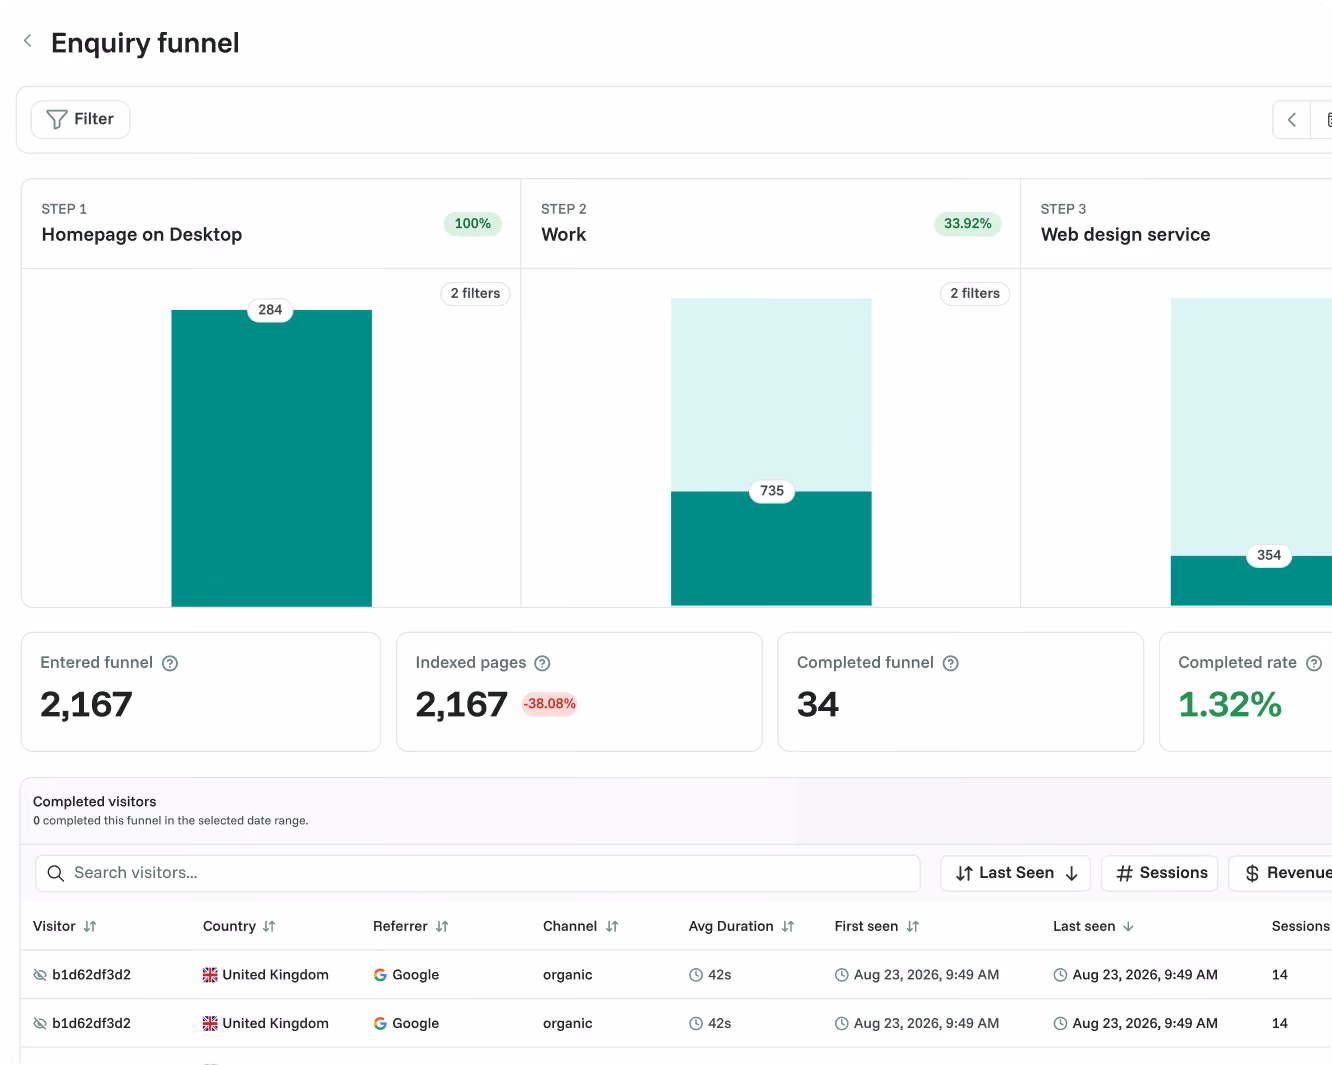
Task: Click the Sessions column header
Action: click(x=1300, y=927)
